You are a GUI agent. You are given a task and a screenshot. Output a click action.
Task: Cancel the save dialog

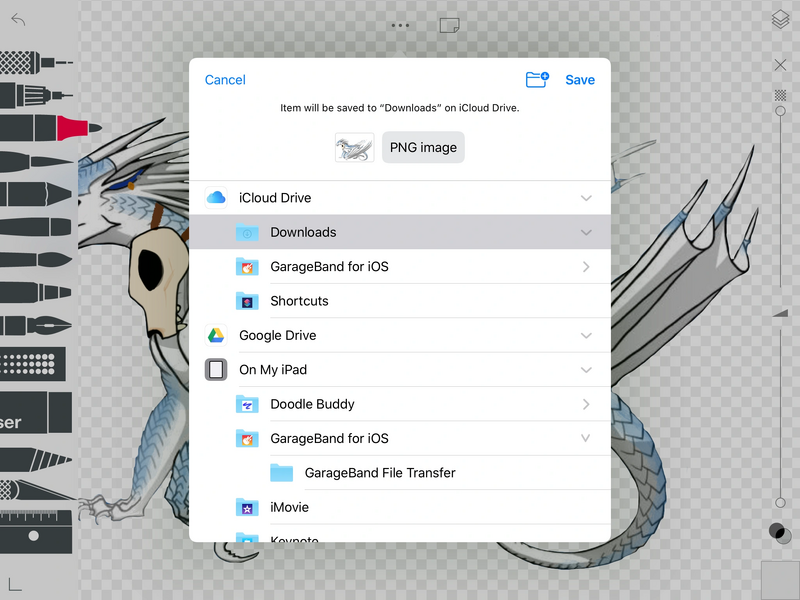(225, 80)
